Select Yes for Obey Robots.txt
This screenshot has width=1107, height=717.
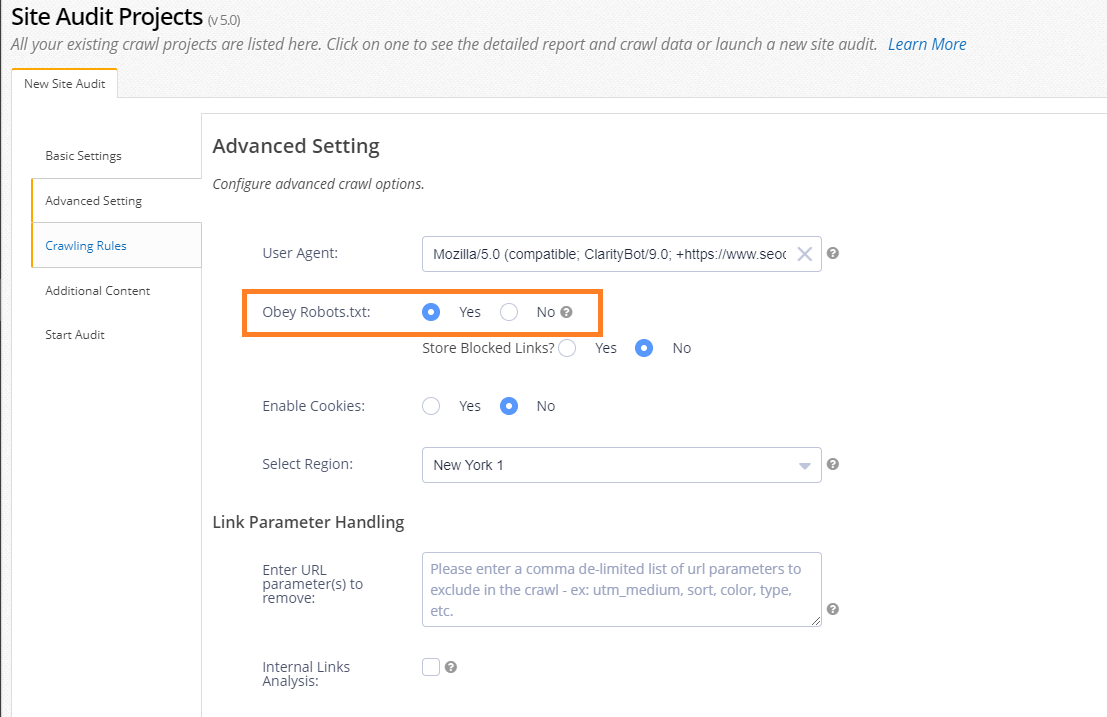coord(431,312)
